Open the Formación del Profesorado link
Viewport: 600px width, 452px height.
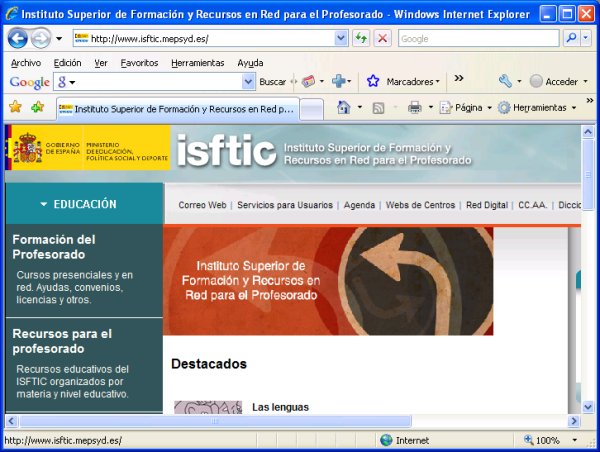click(55, 246)
